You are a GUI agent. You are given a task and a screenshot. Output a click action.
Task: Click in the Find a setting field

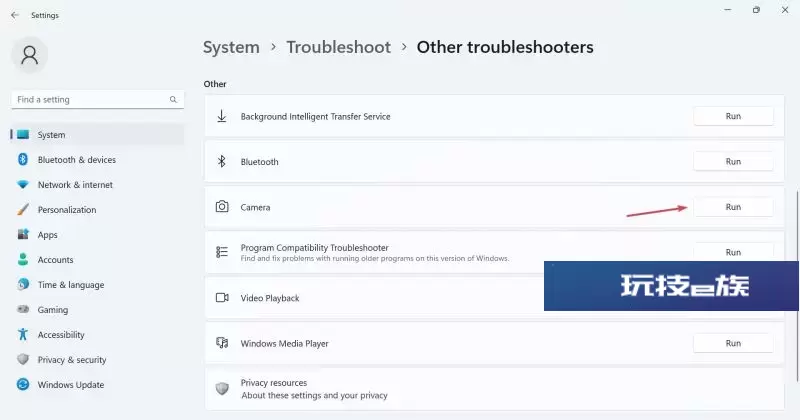click(x=97, y=100)
